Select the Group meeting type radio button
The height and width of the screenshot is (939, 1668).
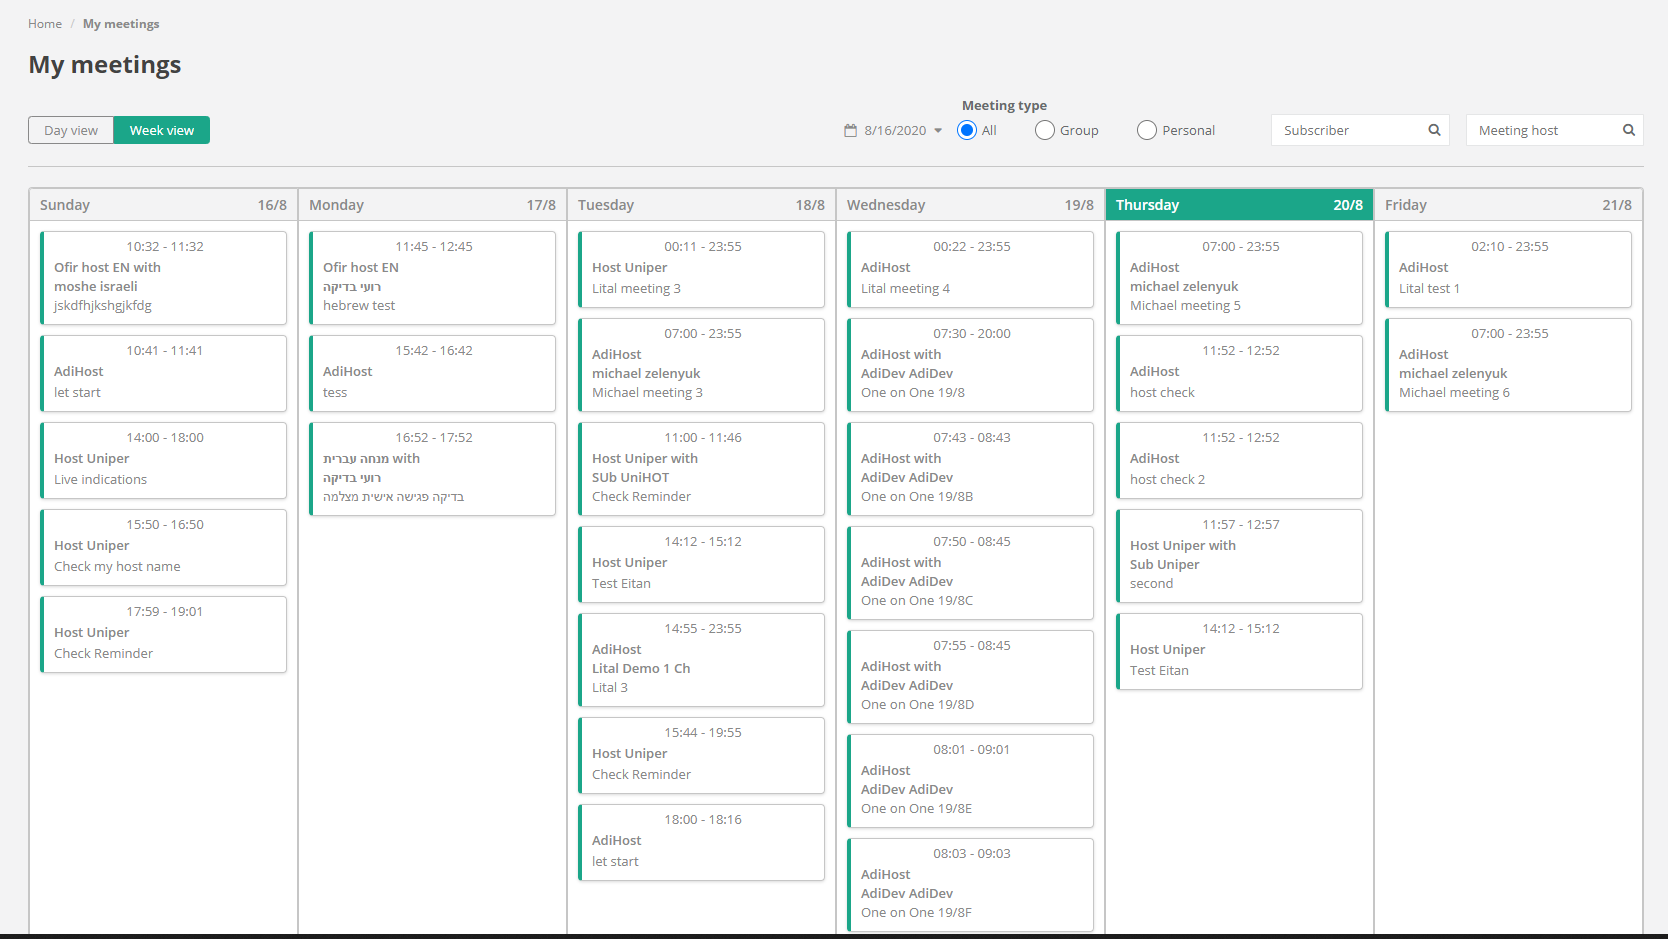pos(1045,130)
